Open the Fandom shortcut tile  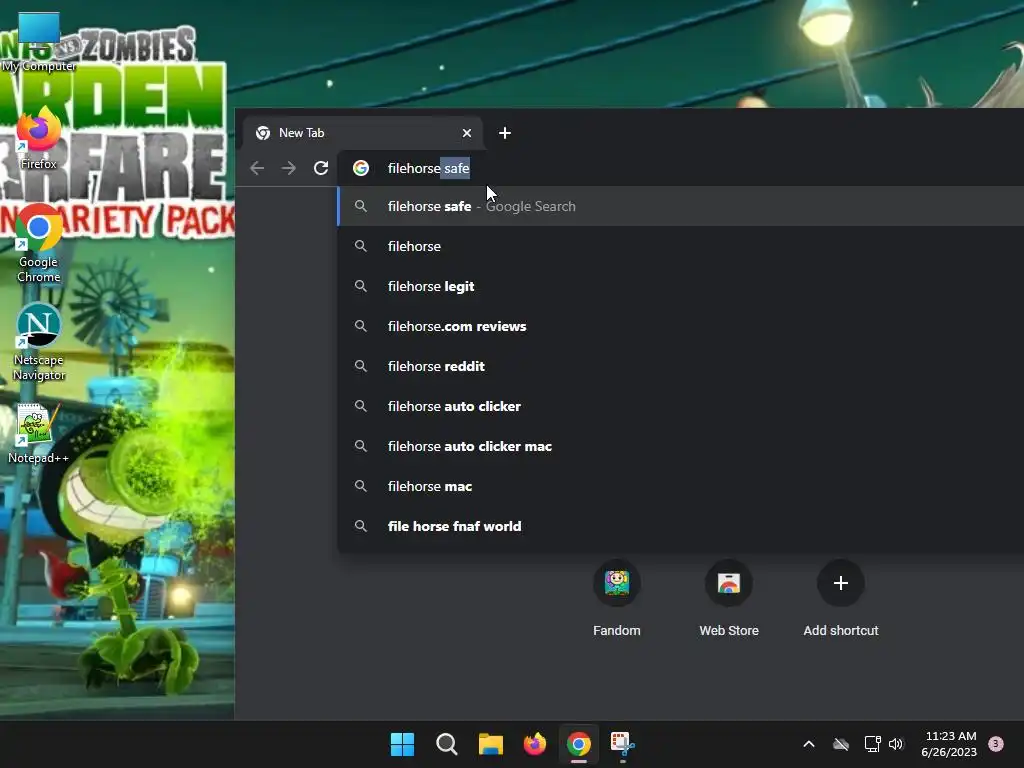point(616,598)
